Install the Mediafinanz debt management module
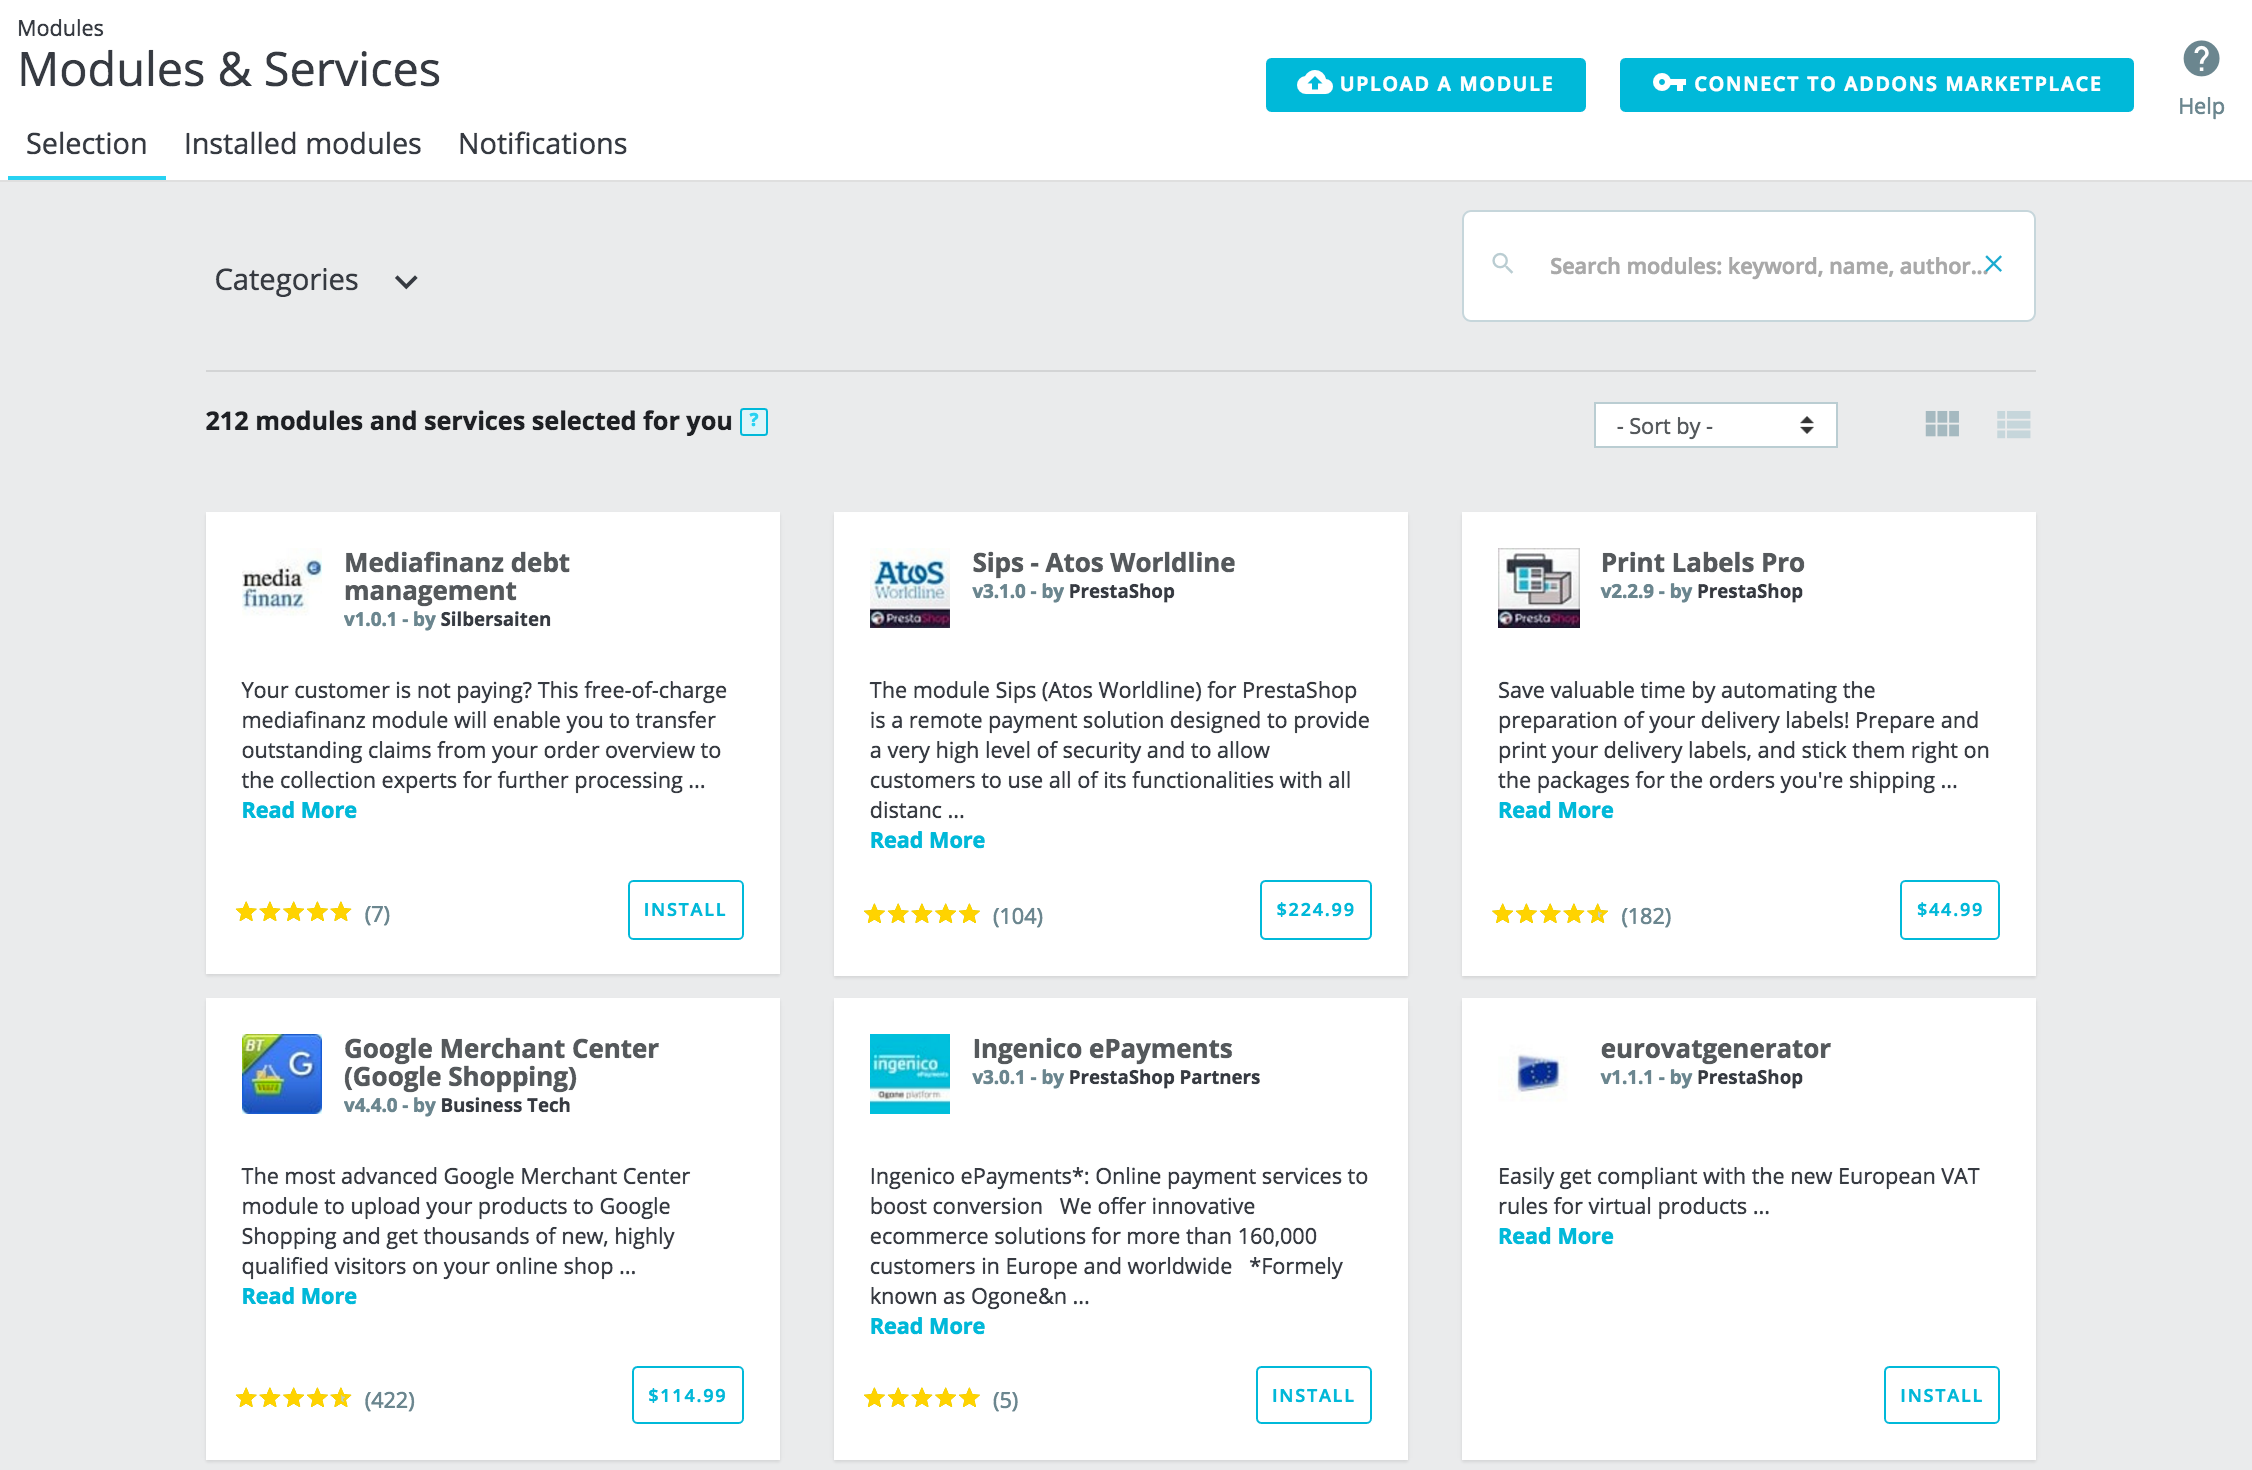 coord(685,910)
